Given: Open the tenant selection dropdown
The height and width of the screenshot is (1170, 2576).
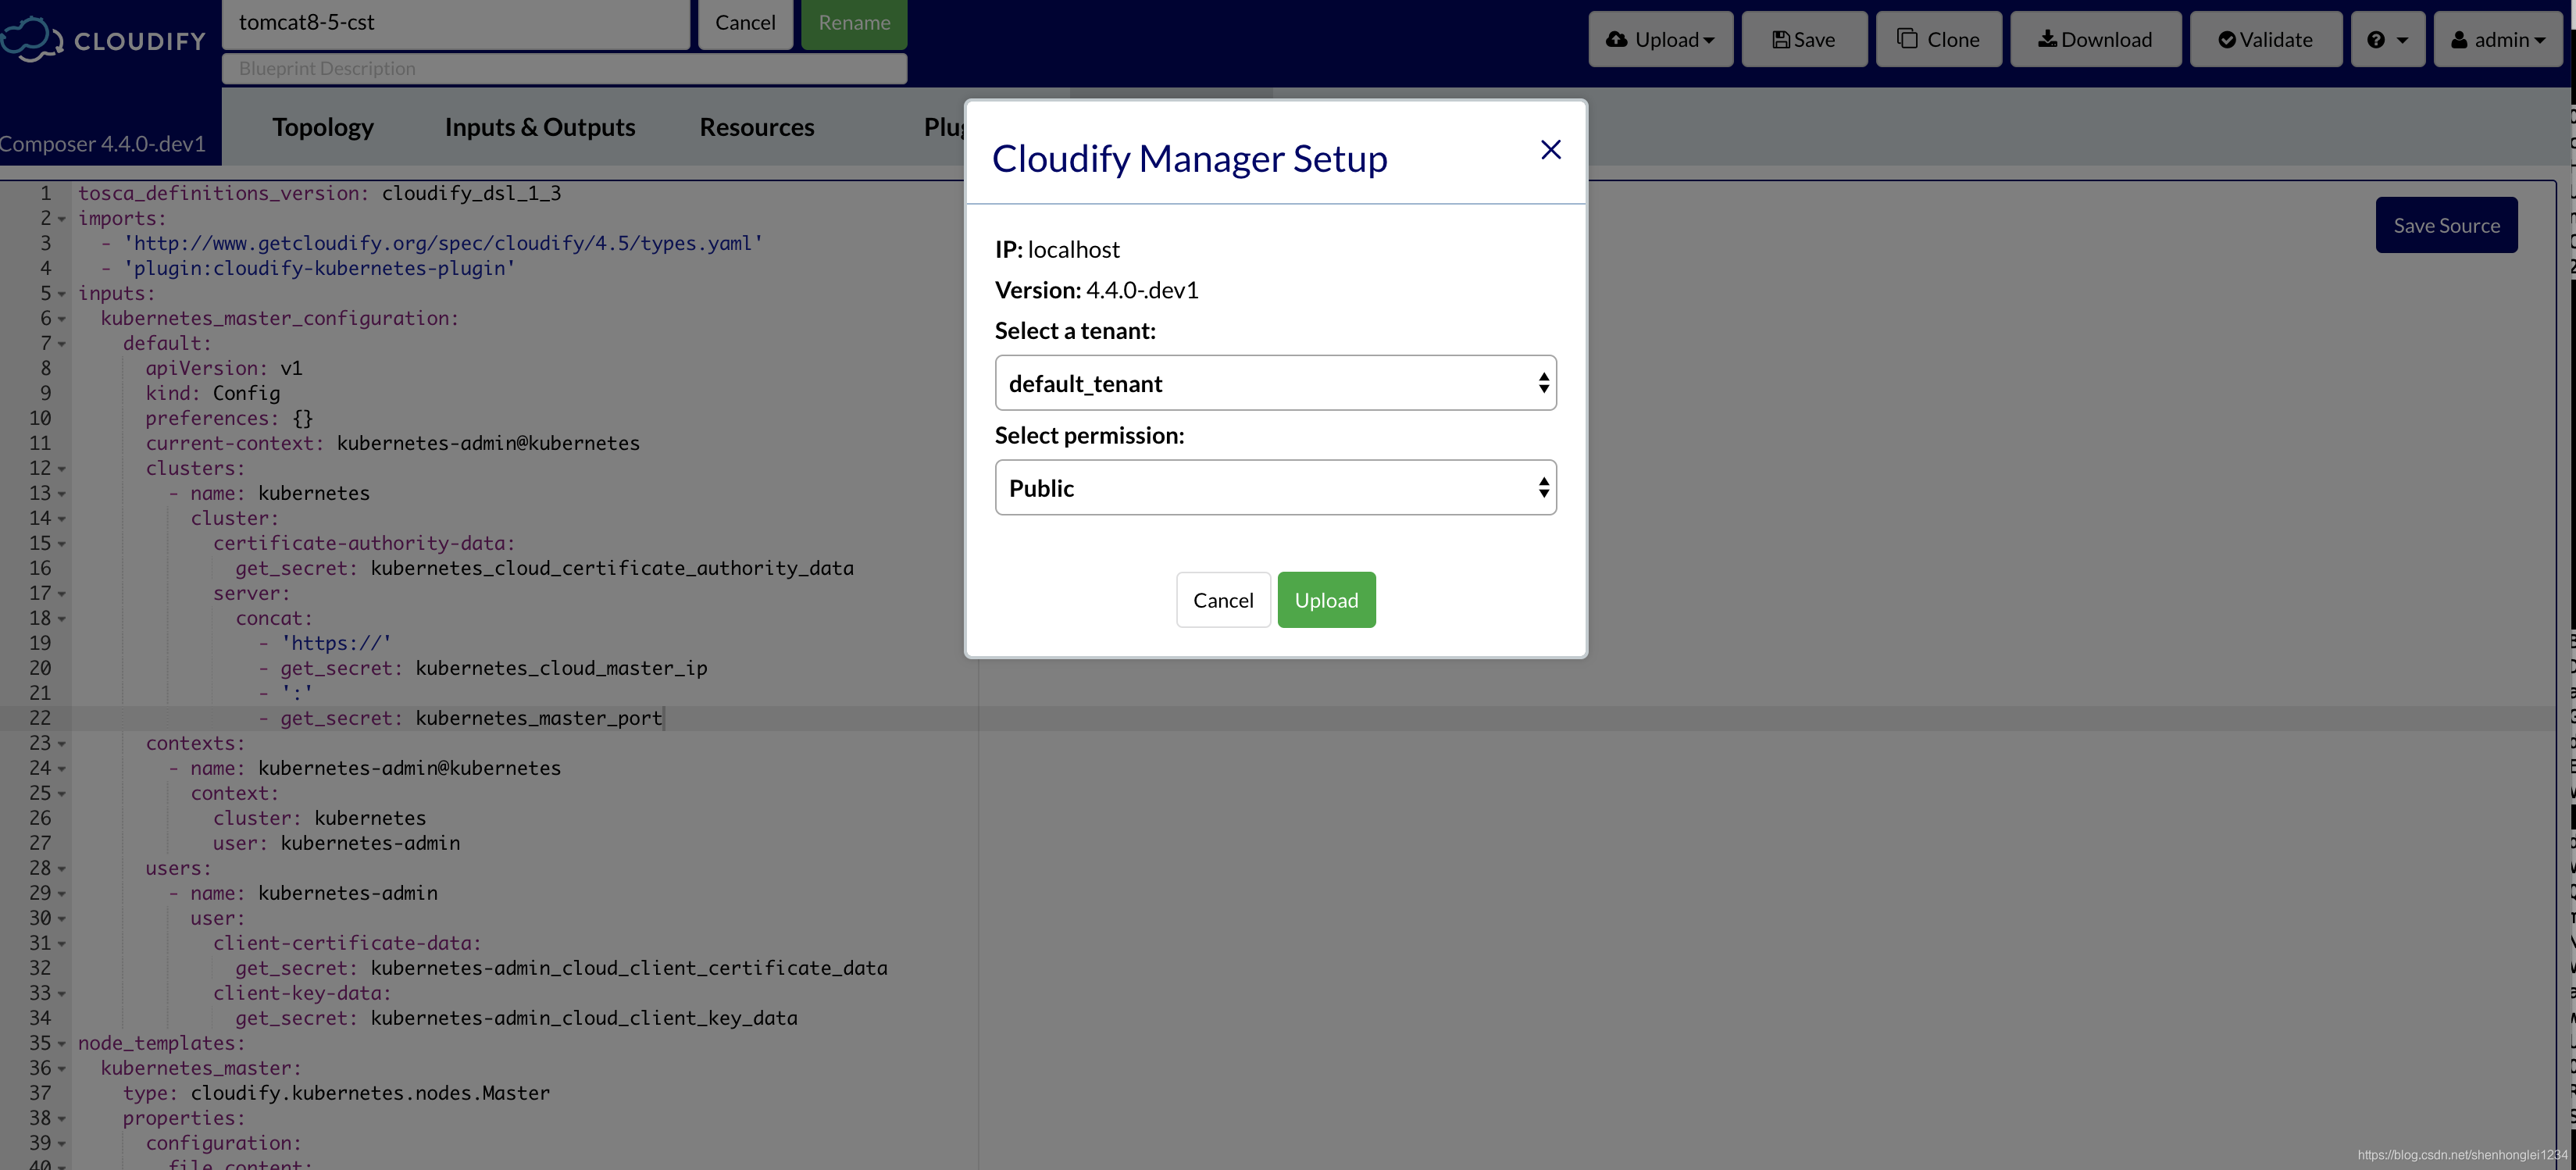Looking at the screenshot, I should tap(1275, 383).
